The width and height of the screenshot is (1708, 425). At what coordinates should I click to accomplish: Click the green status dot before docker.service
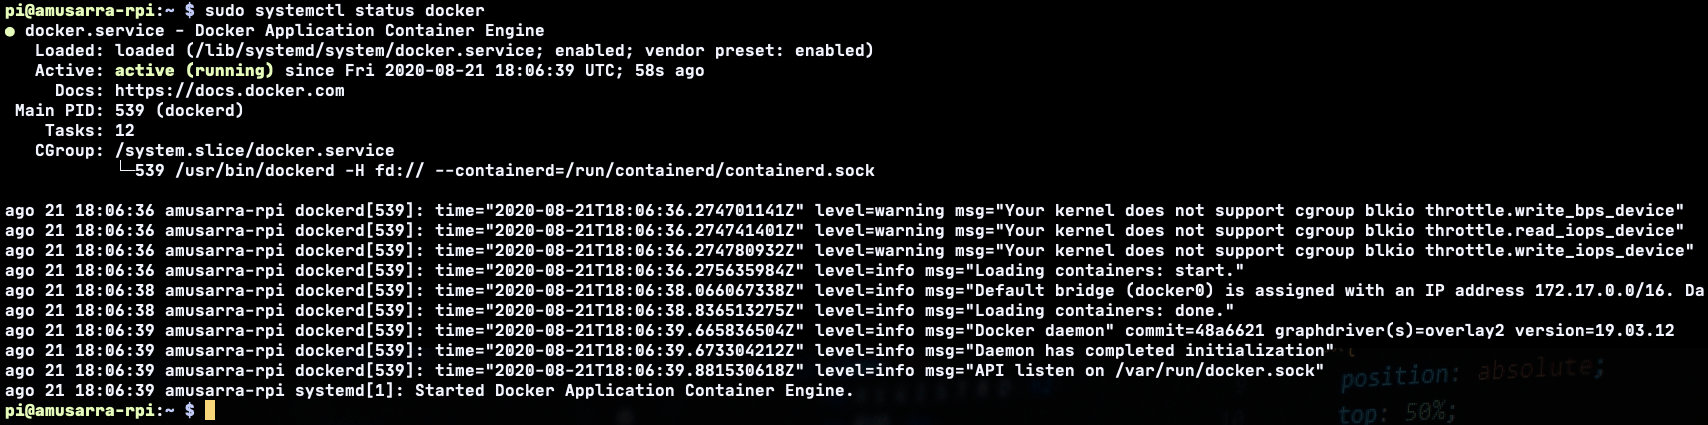(10, 31)
